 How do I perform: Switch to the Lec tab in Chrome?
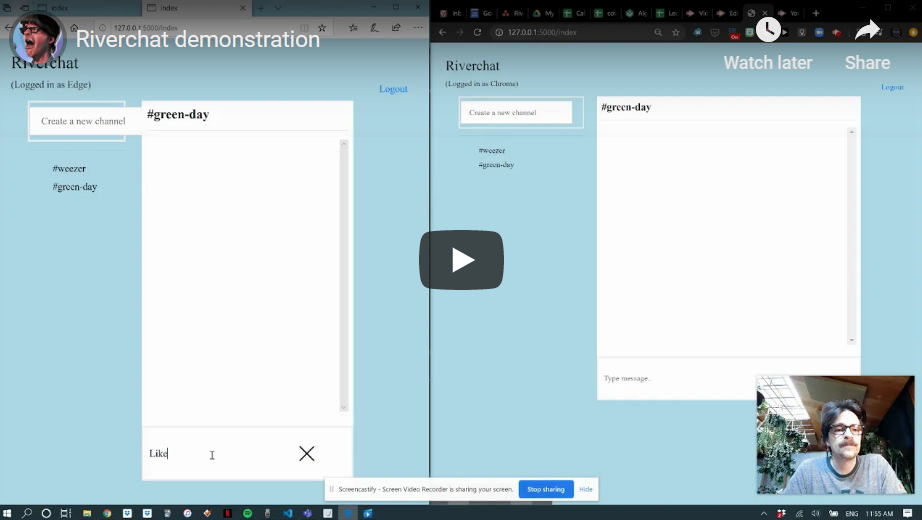pos(667,13)
